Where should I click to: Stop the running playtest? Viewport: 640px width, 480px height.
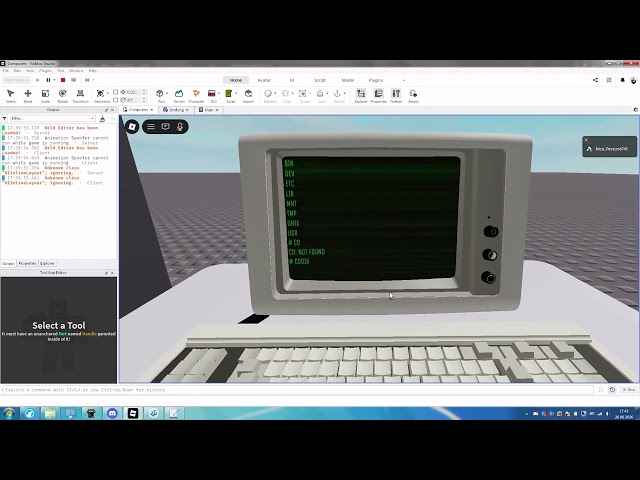(63, 80)
